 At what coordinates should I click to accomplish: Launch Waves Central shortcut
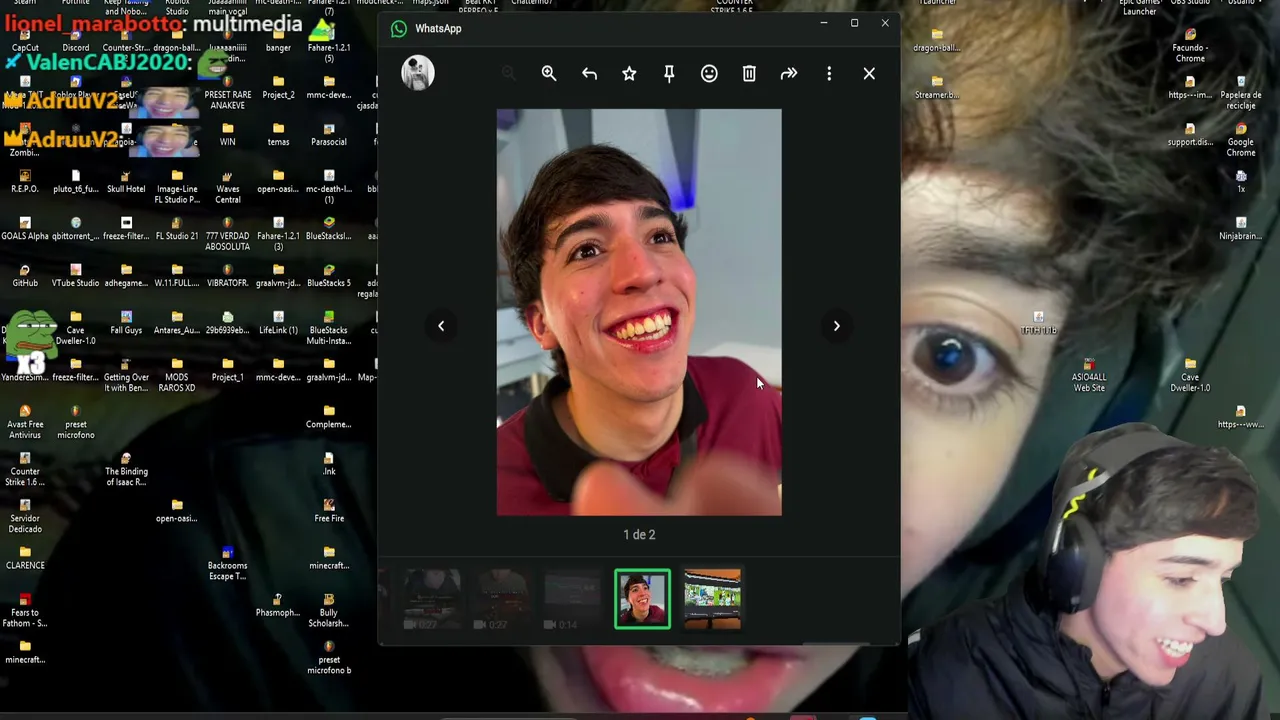coord(228,186)
